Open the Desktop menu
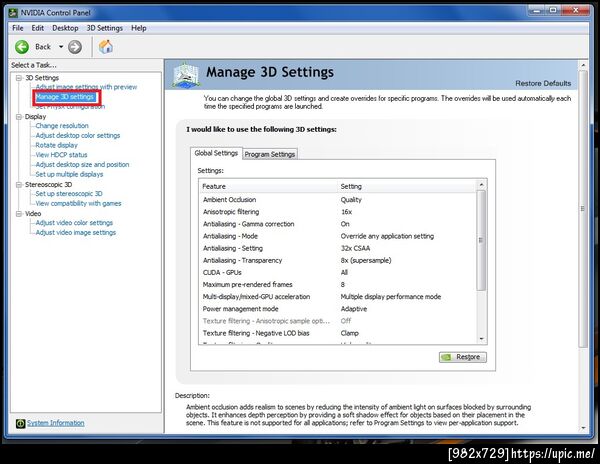The width and height of the screenshot is (600, 464). point(65,28)
